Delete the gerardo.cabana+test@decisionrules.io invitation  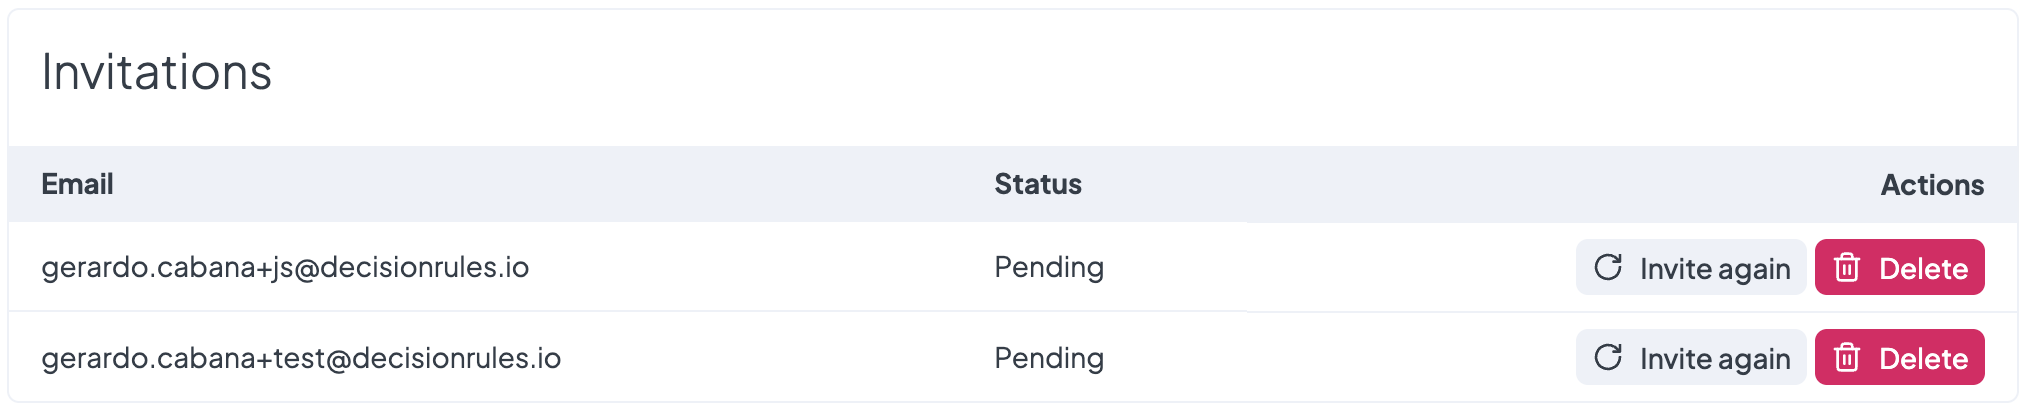click(x=1899, y=357)
